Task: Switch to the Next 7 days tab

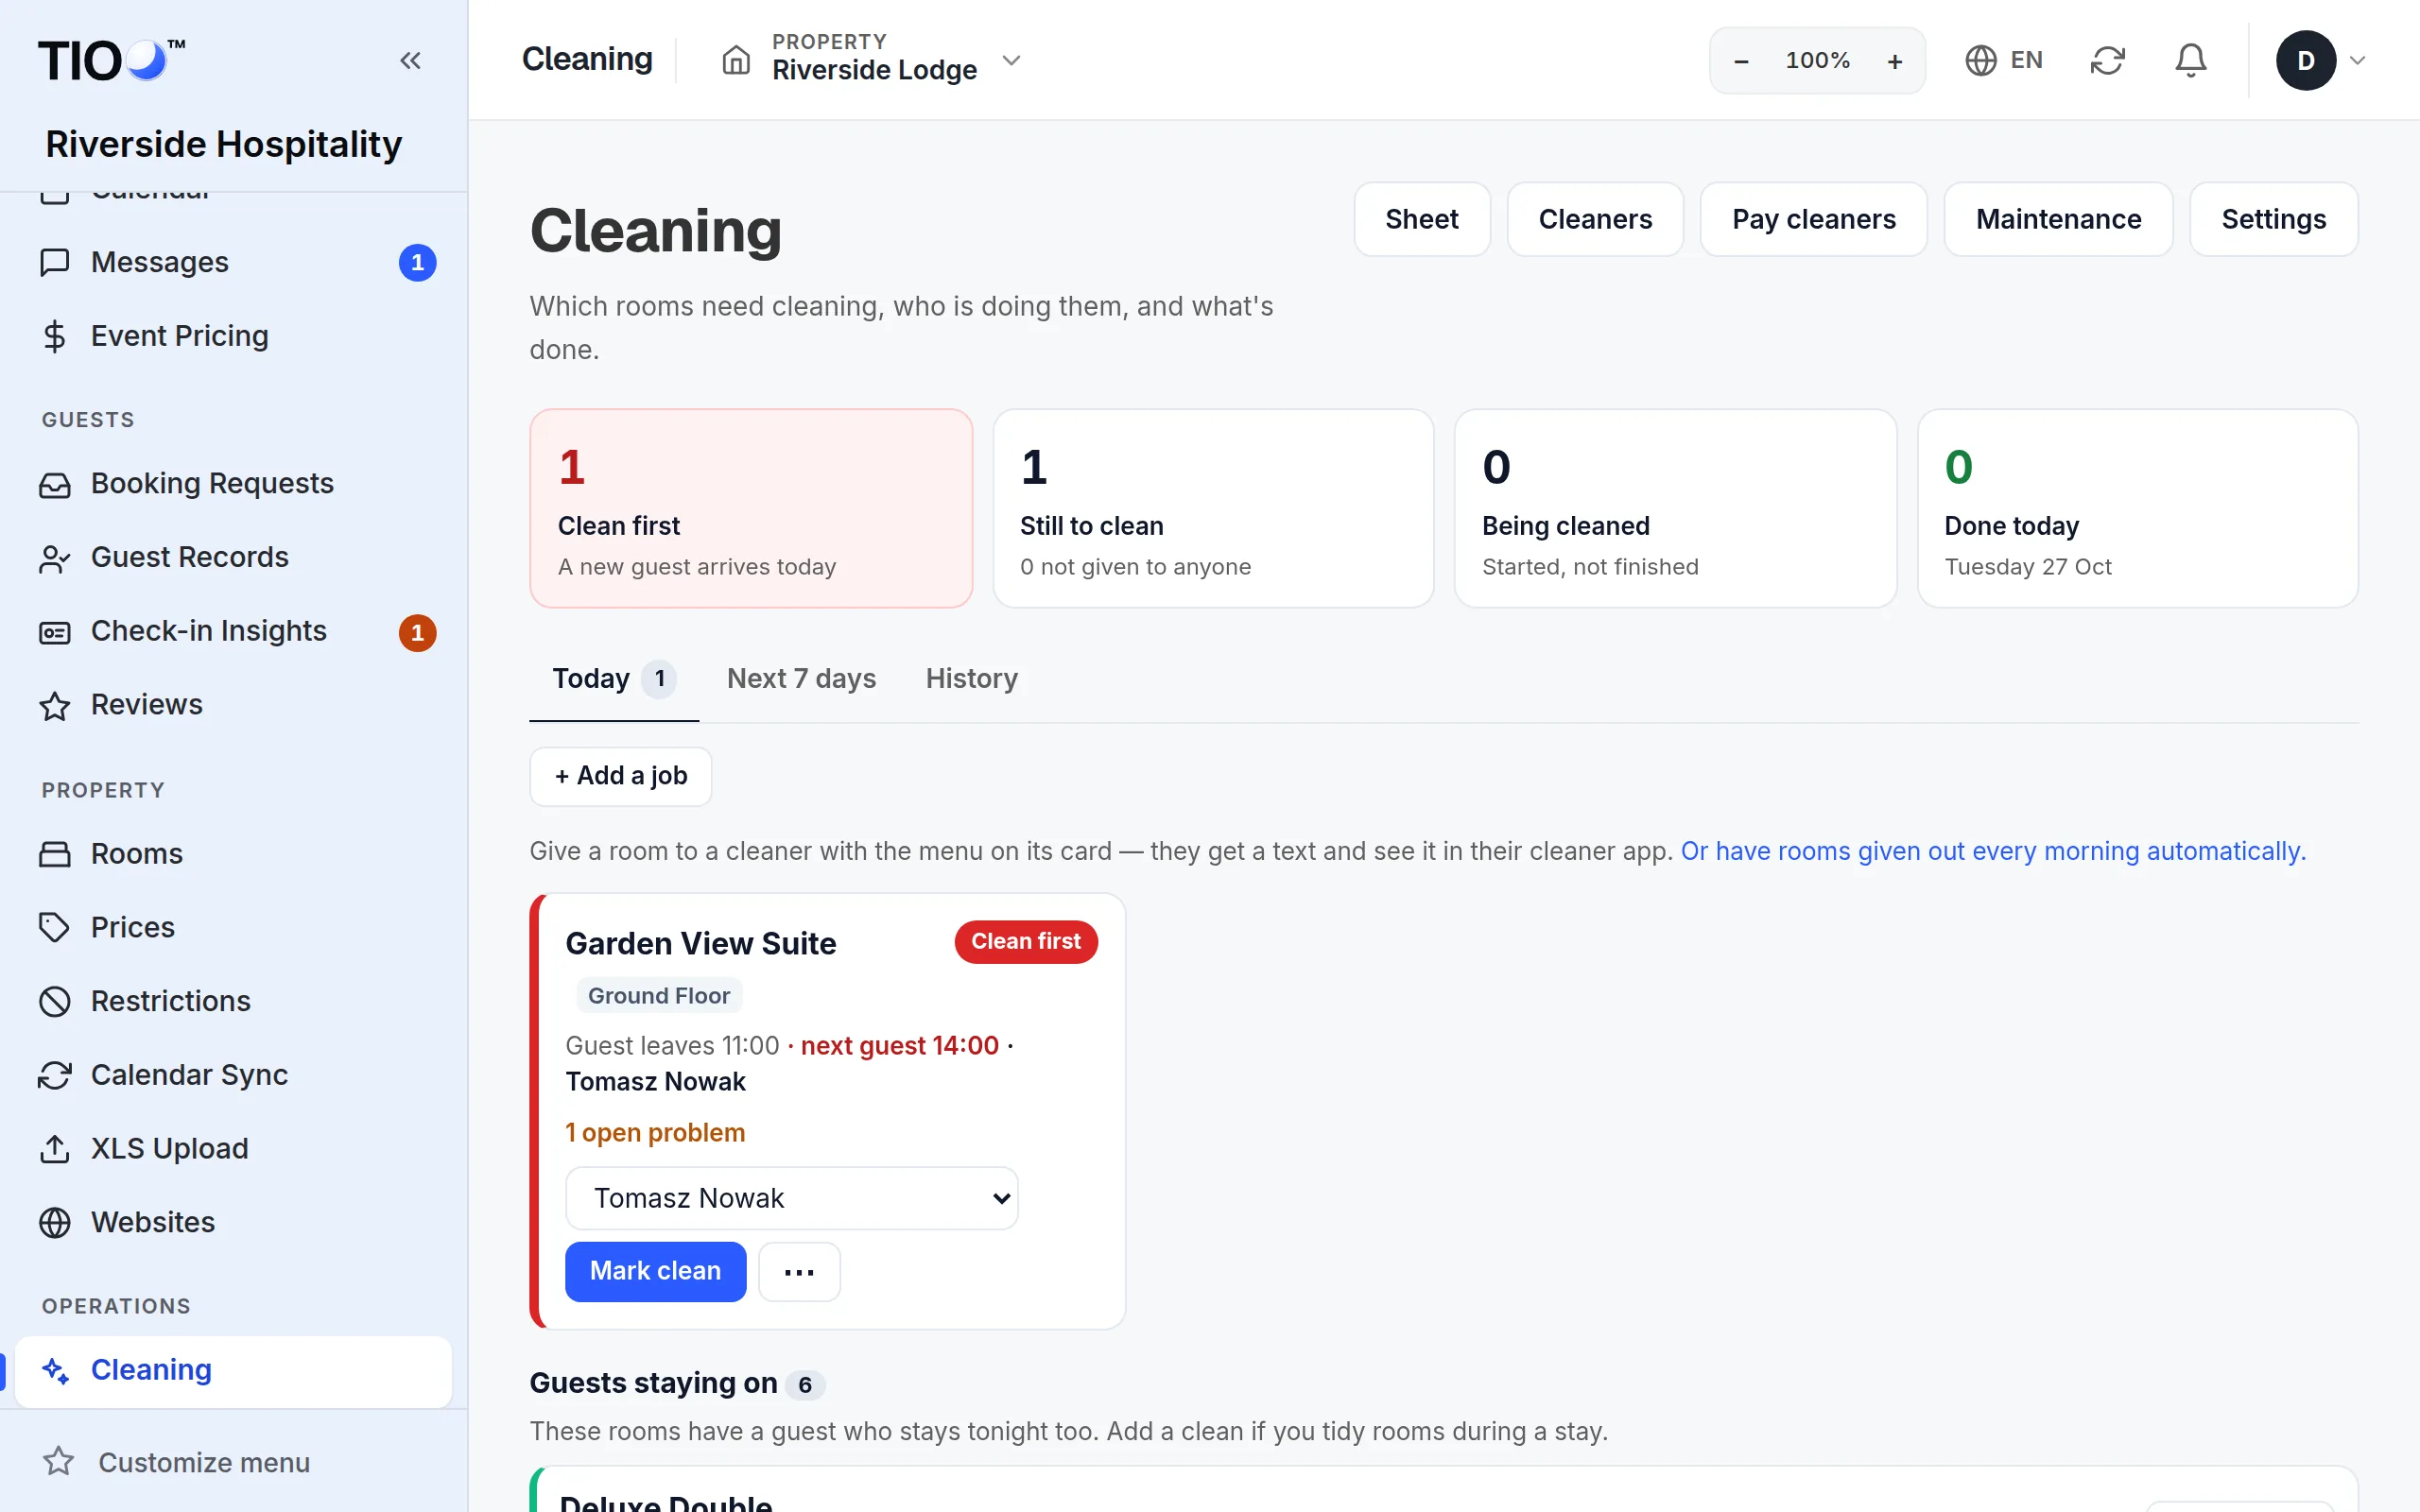Action: tap(801, 679)
